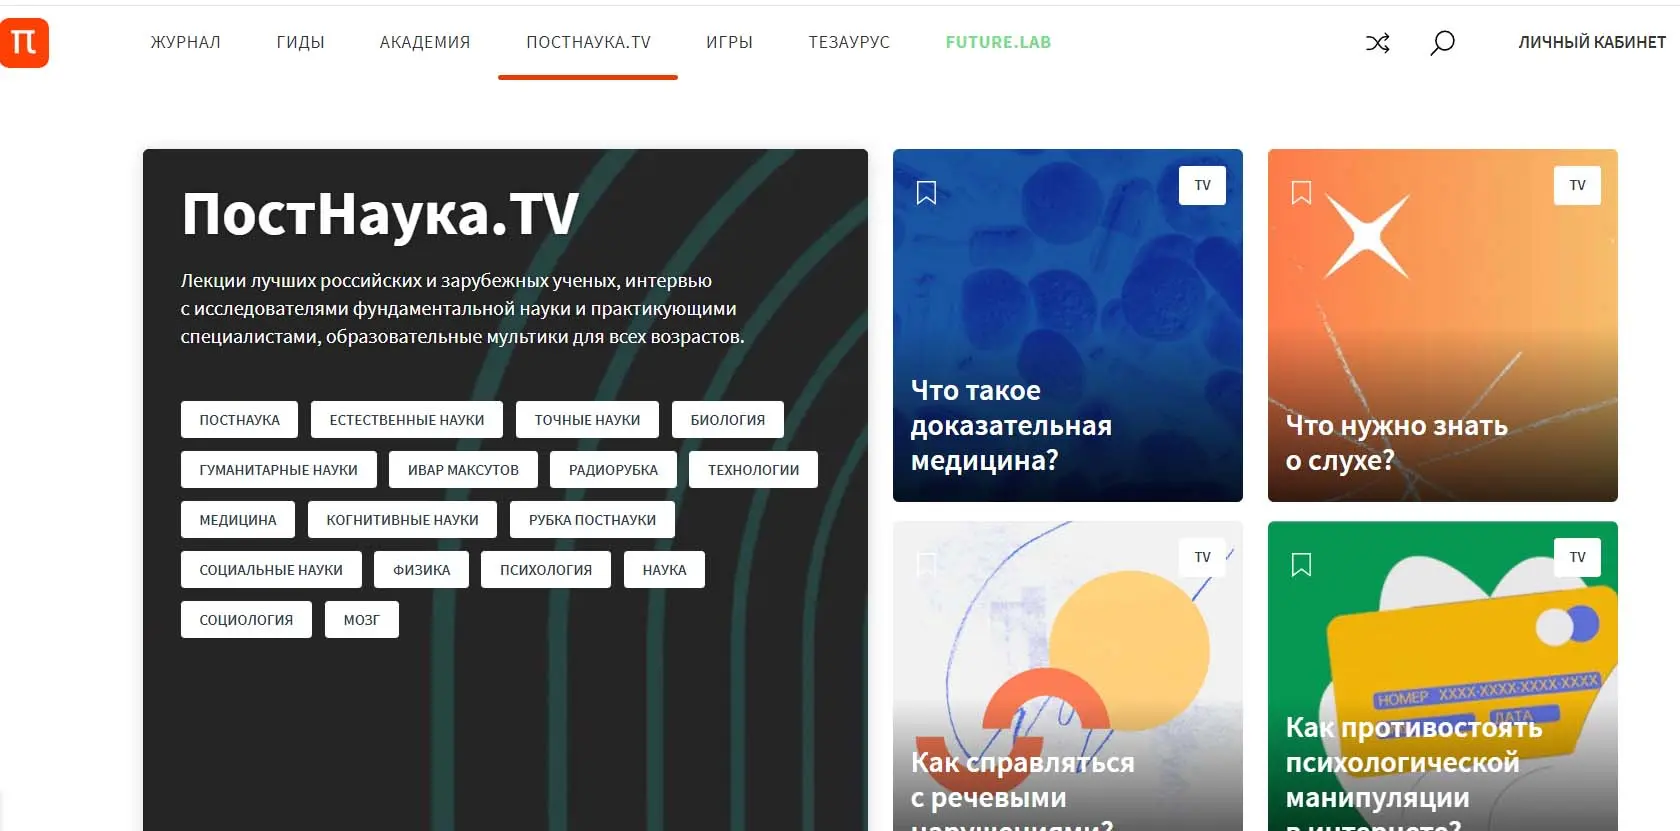Filter by the ПСИХОЛОГИЯ tag
This screenshot has width=1680, height=831.
point(546,570)
